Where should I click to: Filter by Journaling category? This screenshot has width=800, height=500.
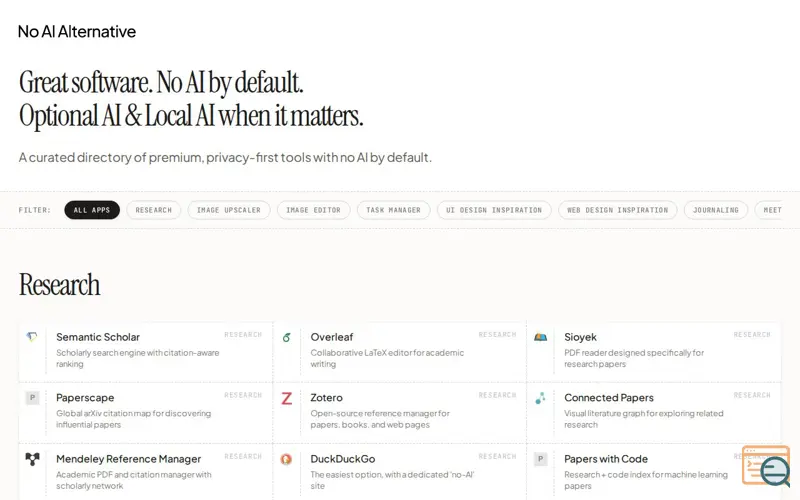click(716, 210)
